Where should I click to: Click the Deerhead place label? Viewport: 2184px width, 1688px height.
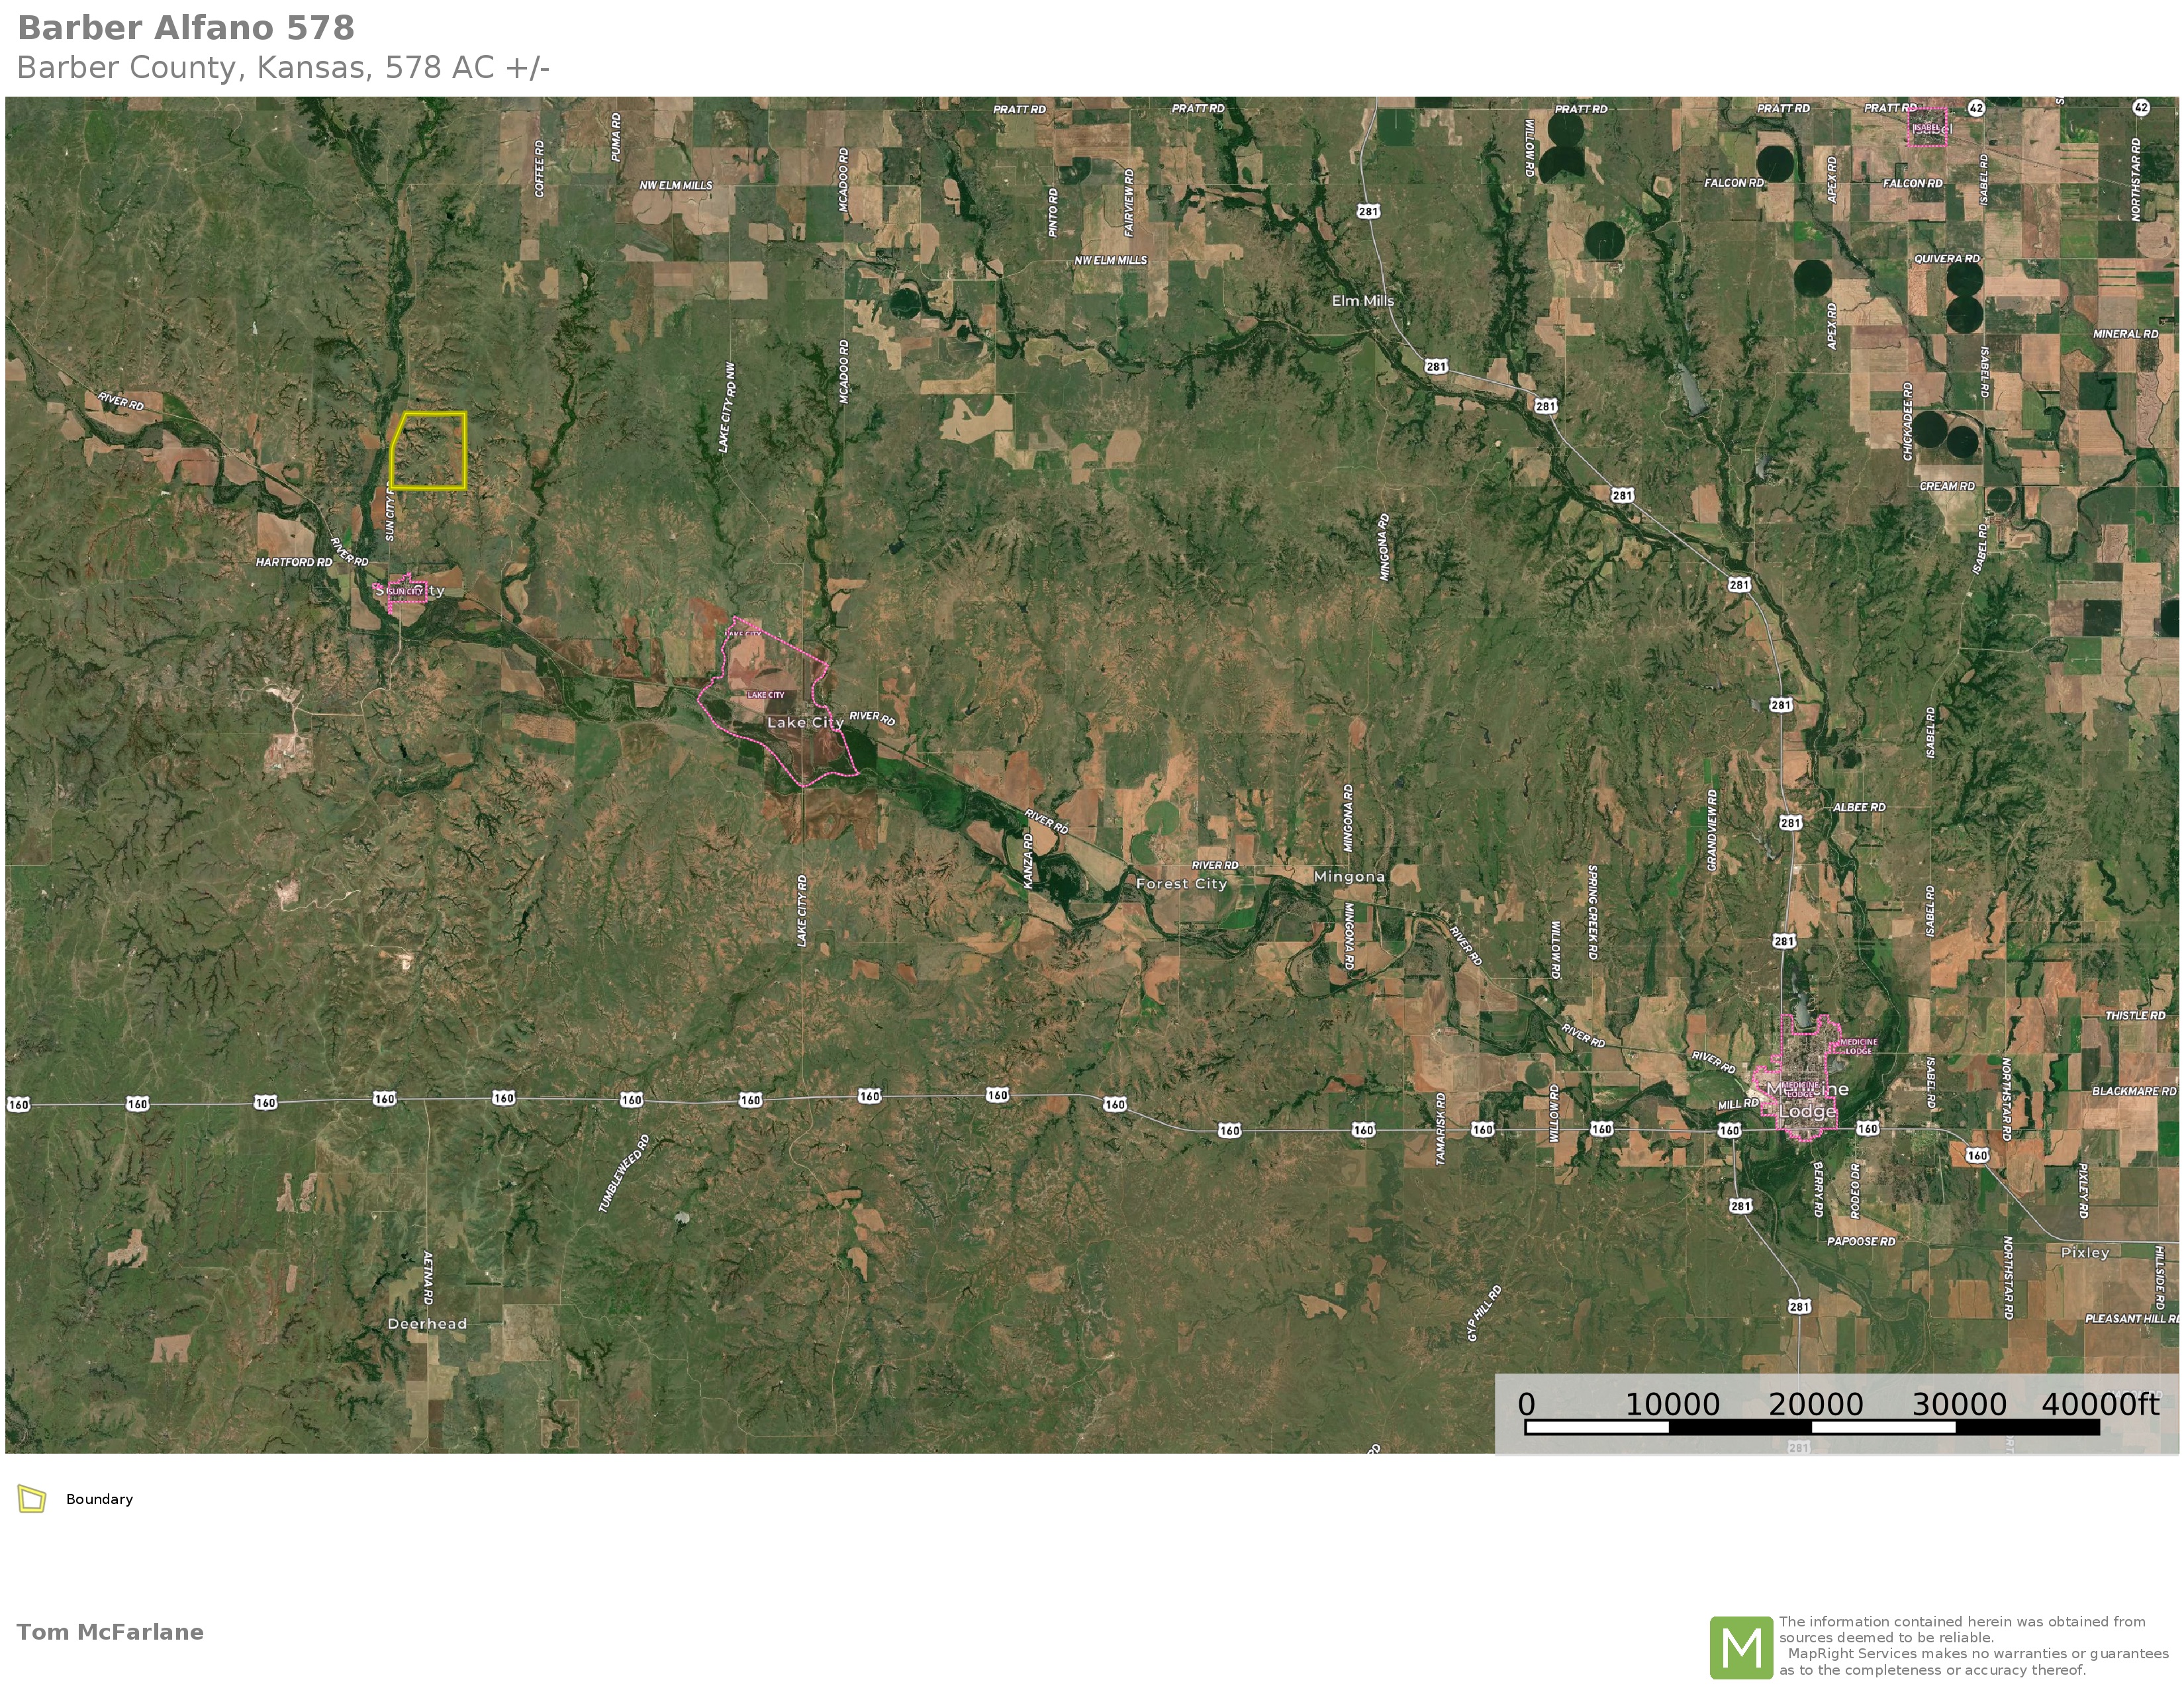[427, 1324]
